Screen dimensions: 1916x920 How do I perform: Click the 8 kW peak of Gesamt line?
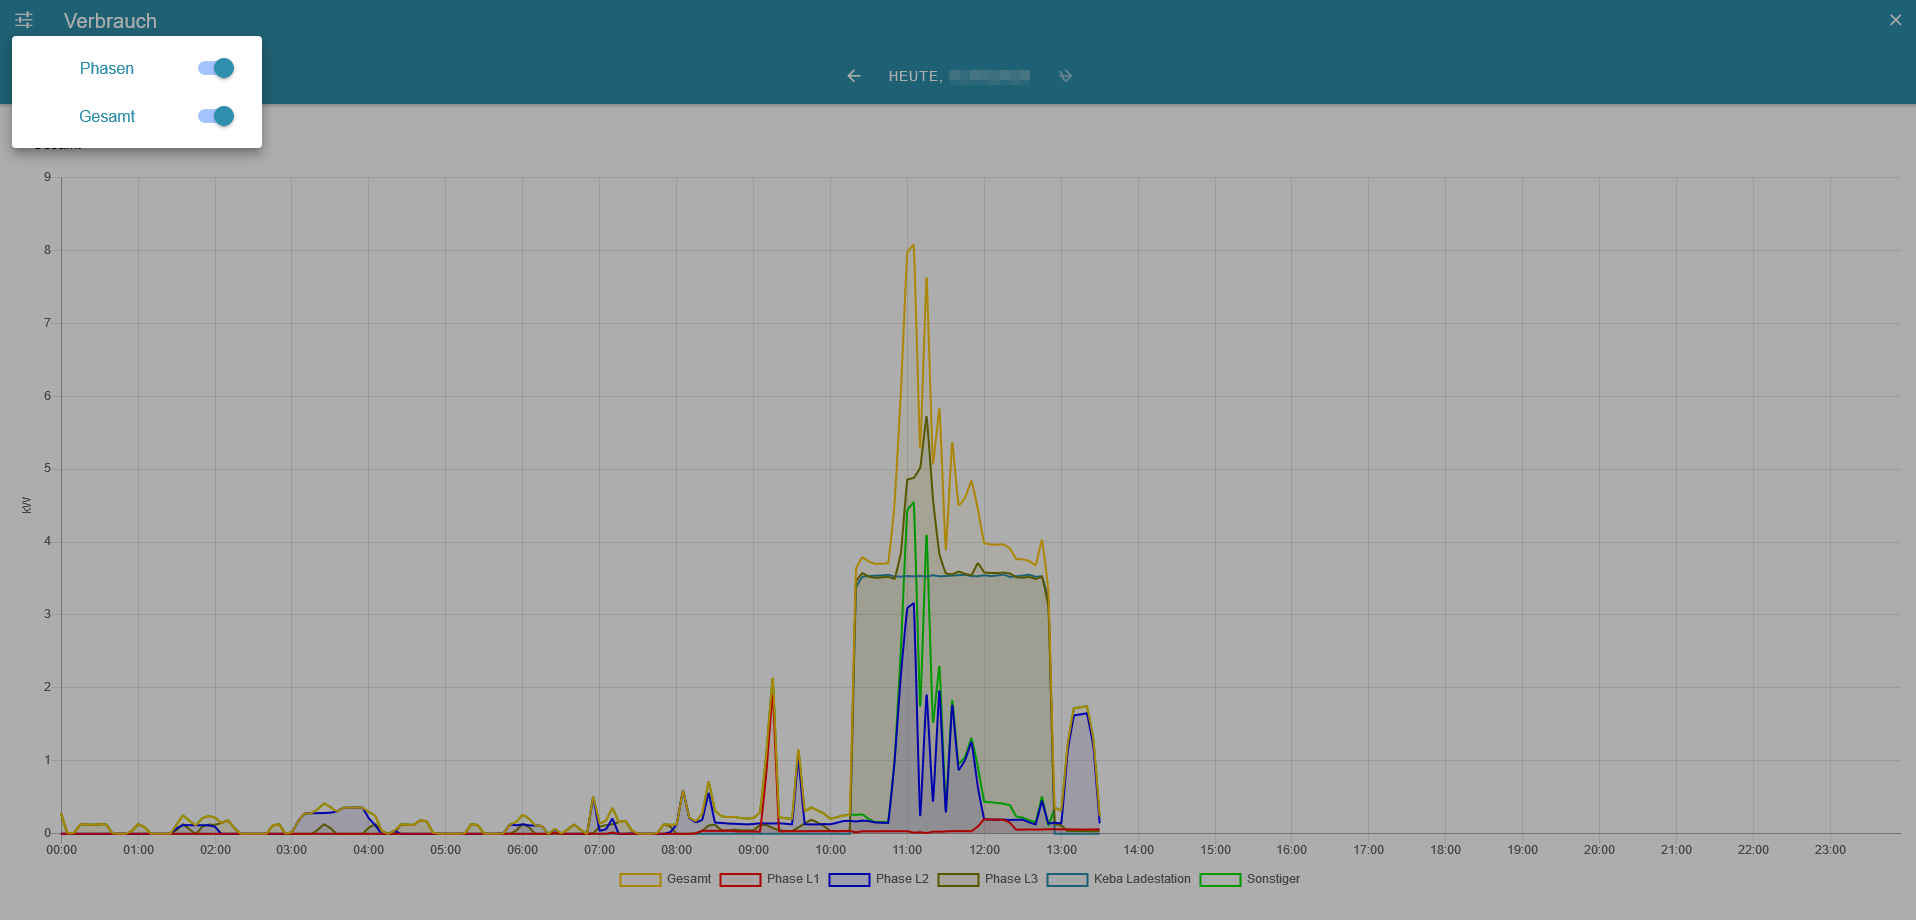(x=912, y=245)
